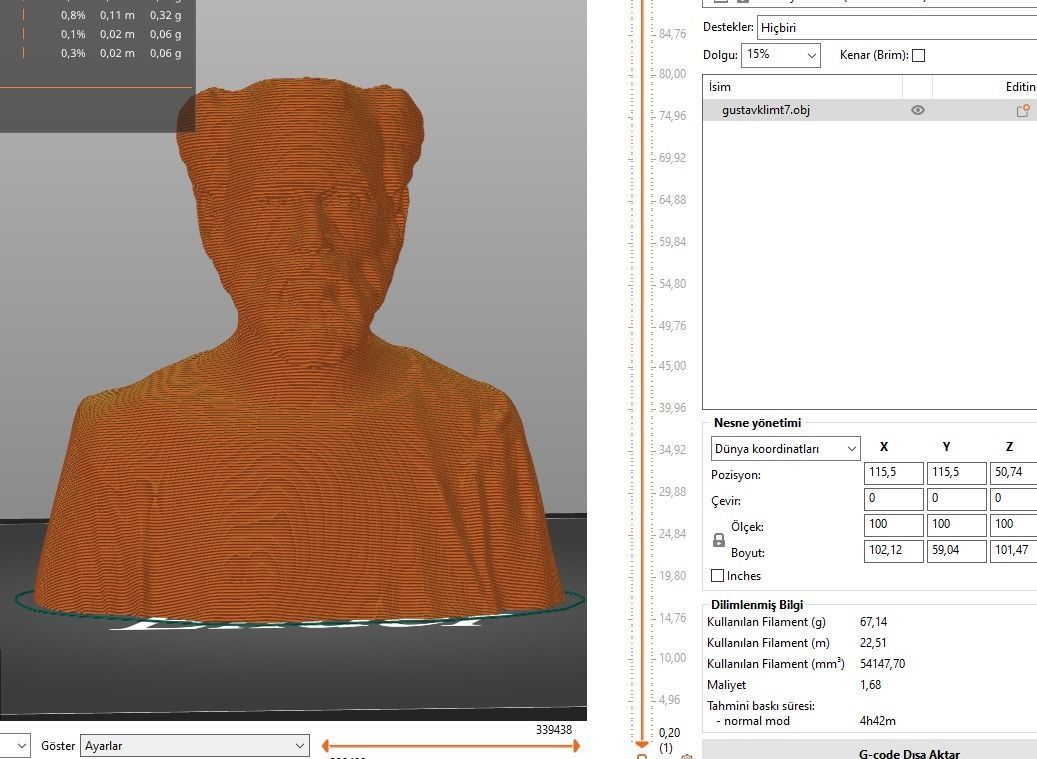Toggle visibility eye of gustavklimt7.obj

point(917,110)
